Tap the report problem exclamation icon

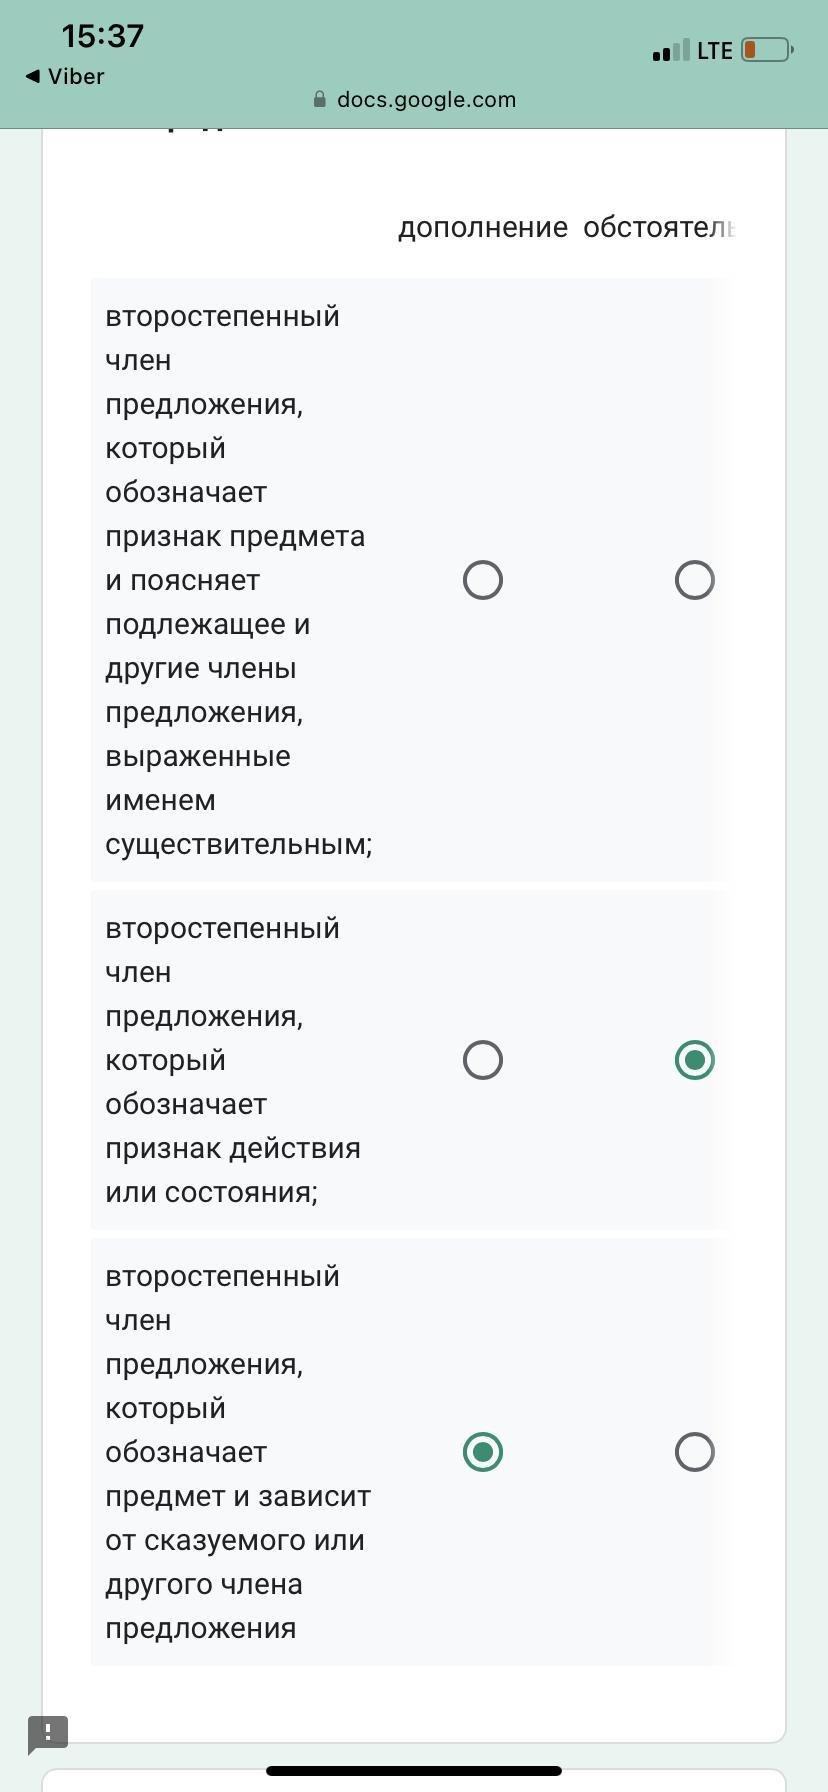(47, 1733)
